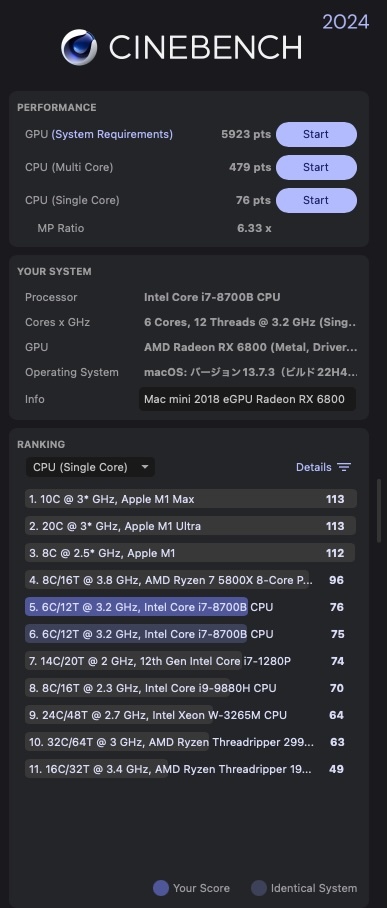The width and height of the screenshot is (387, 908).
Task: Start the CPU Single Core benchmark
Action: coord(316,200)
